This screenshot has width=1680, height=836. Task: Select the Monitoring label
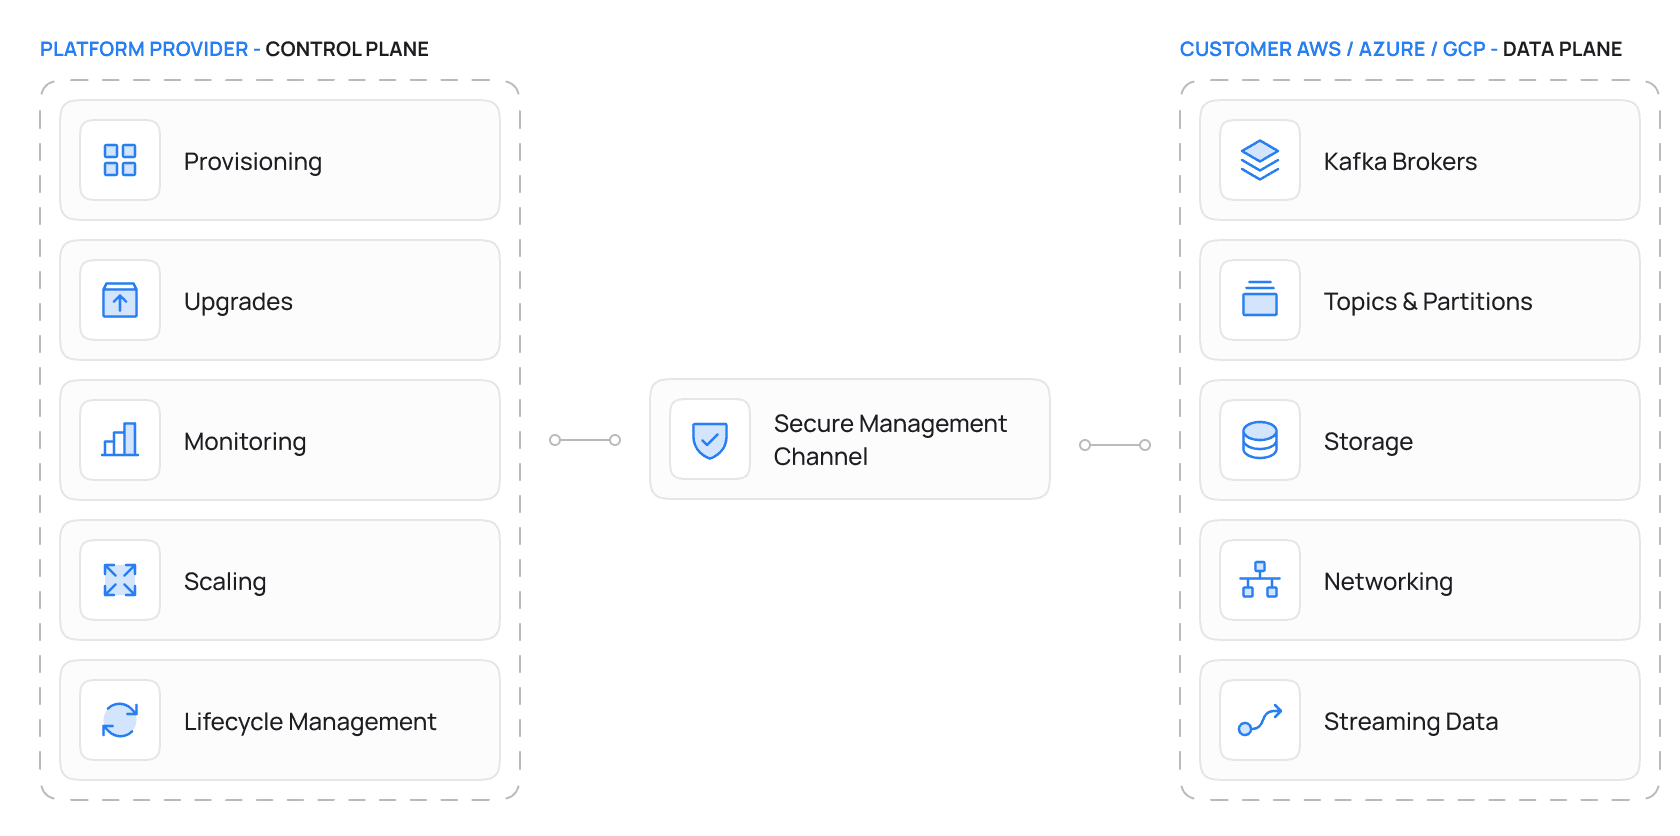coord(245,442)
